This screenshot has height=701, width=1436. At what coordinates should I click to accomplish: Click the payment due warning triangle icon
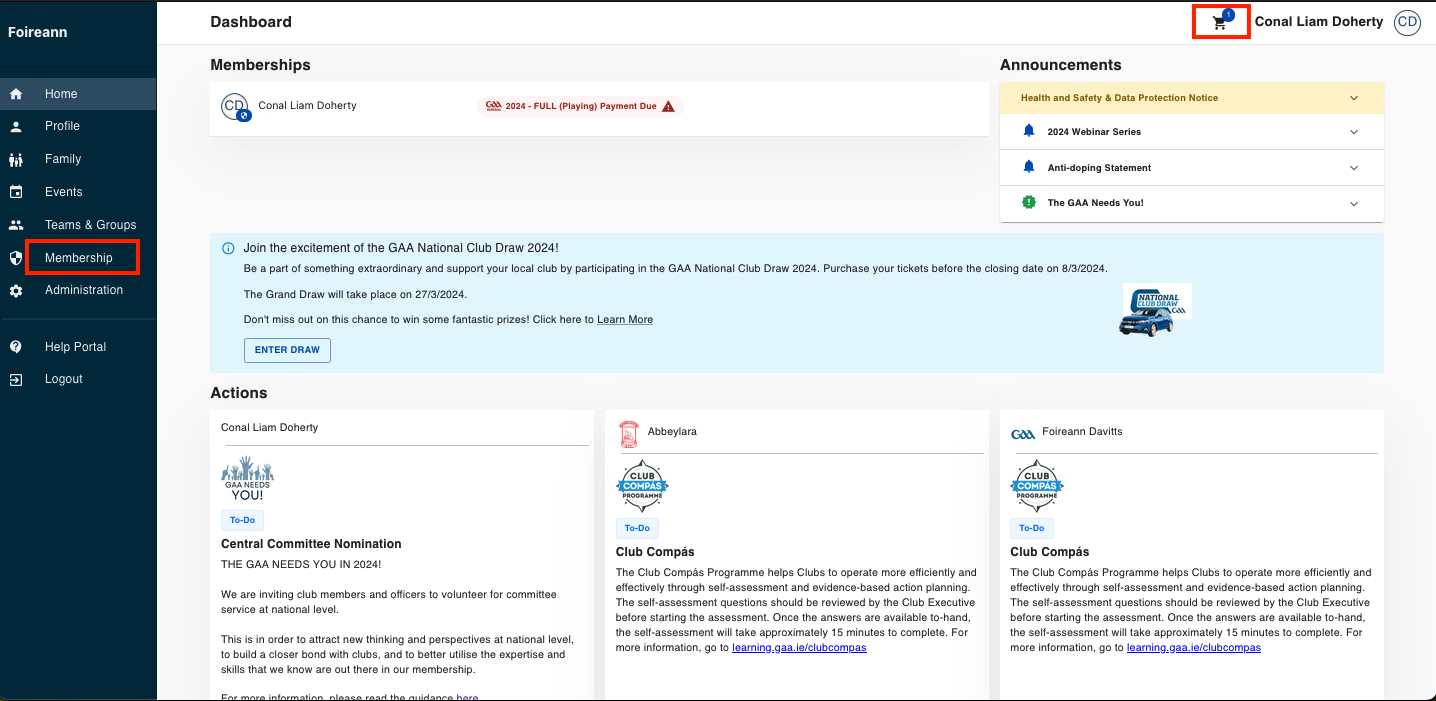pyautogui.click(x=668, y=106)
